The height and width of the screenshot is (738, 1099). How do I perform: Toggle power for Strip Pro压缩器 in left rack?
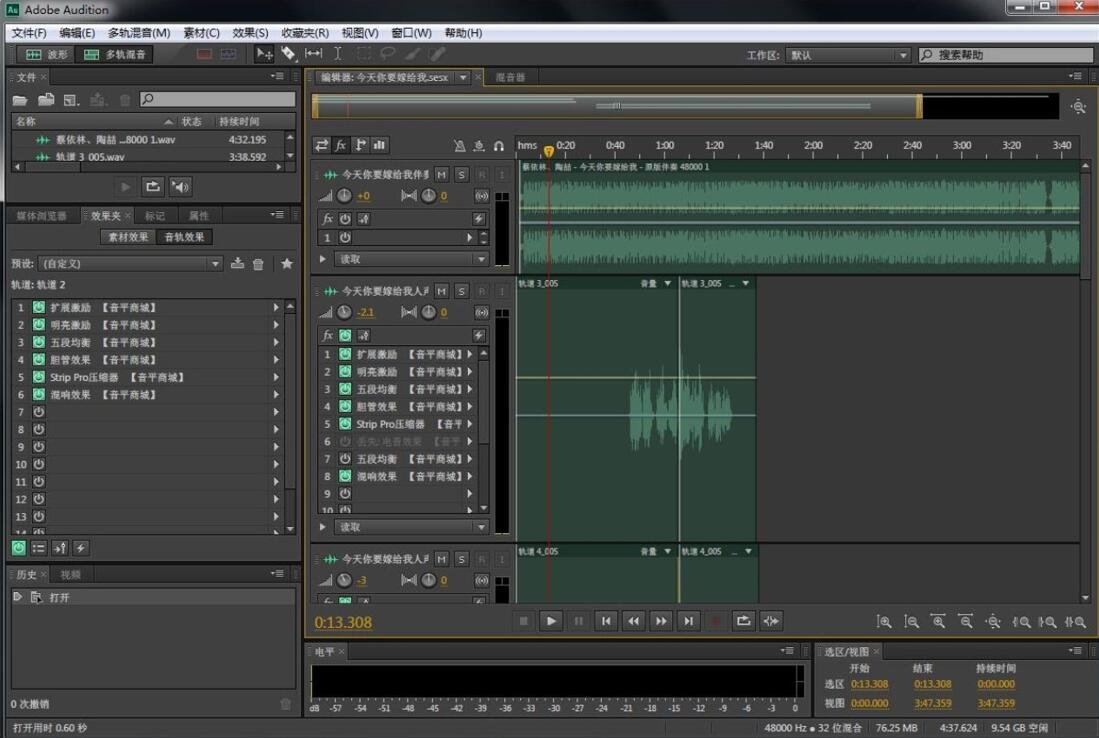(39, 377)
